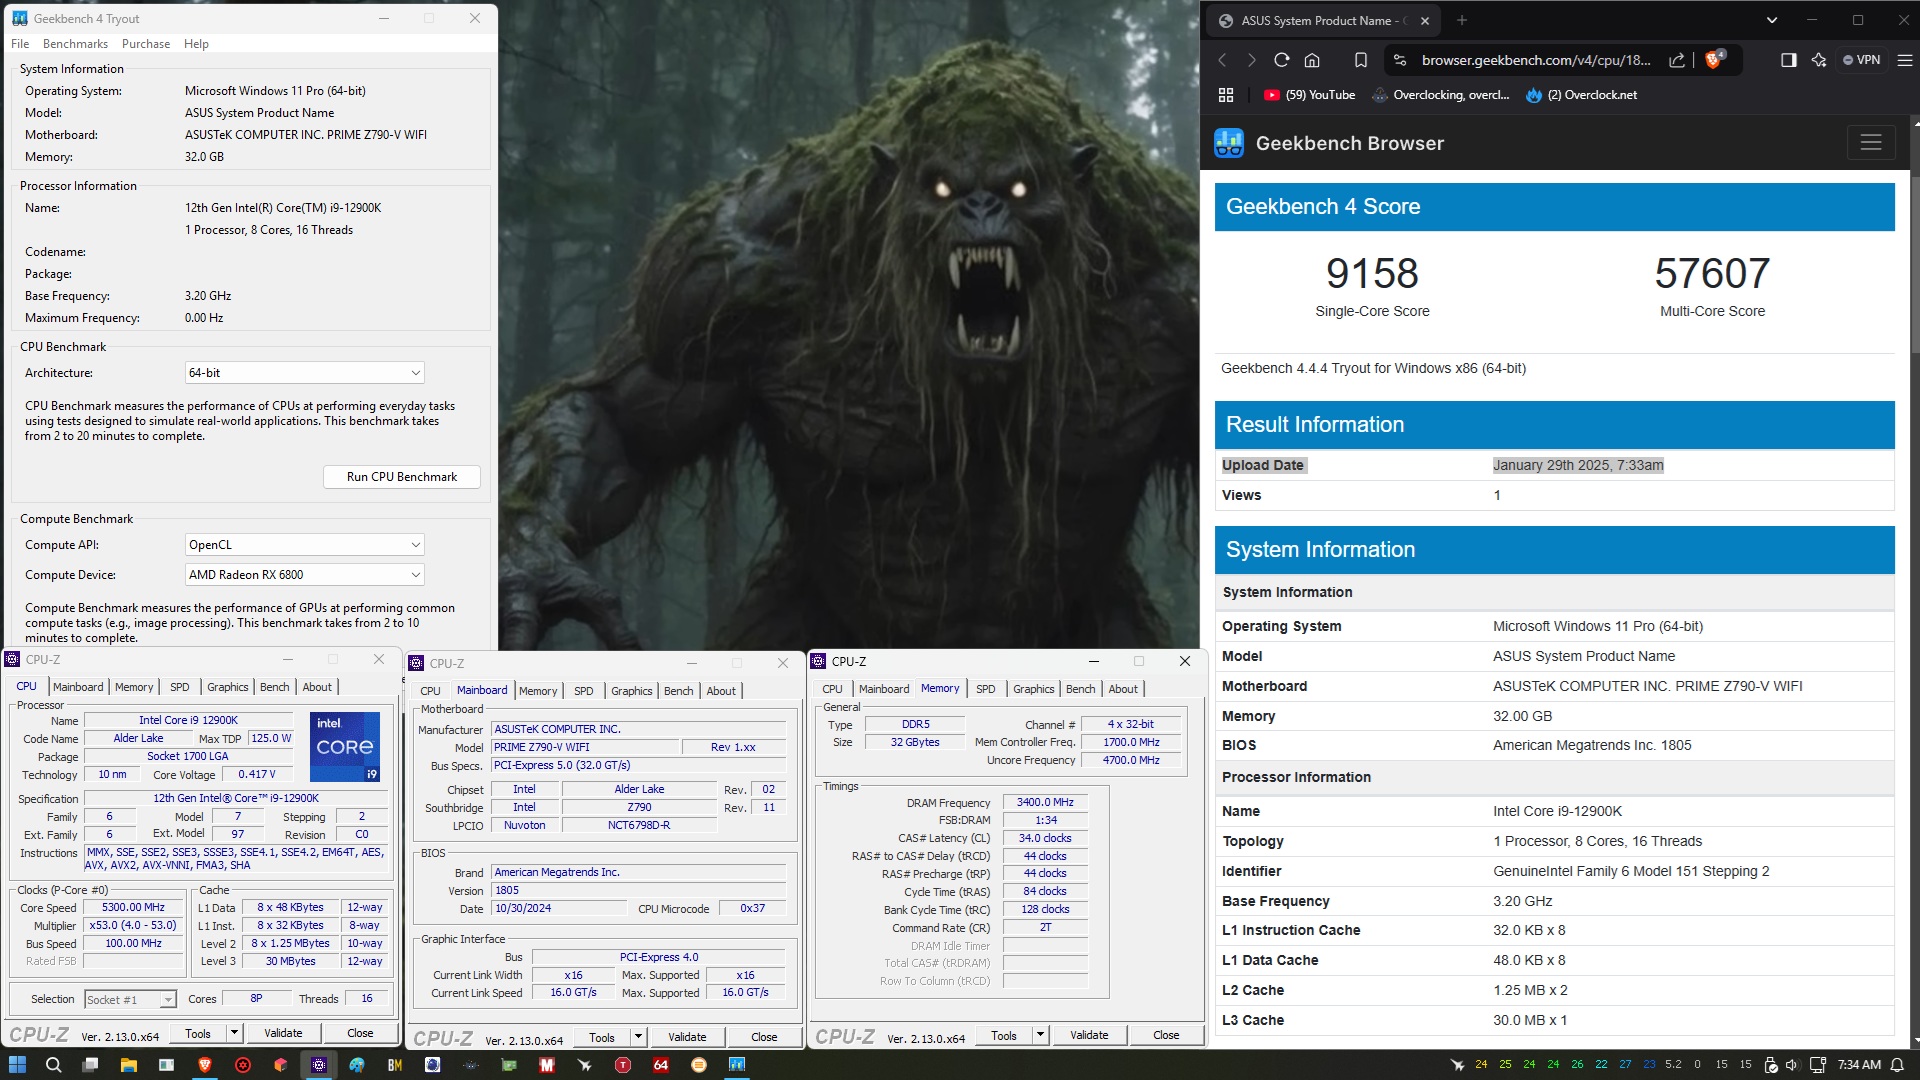Open Windows taskbar search
1920x1080 pixels.
[x=54, y=1065]
